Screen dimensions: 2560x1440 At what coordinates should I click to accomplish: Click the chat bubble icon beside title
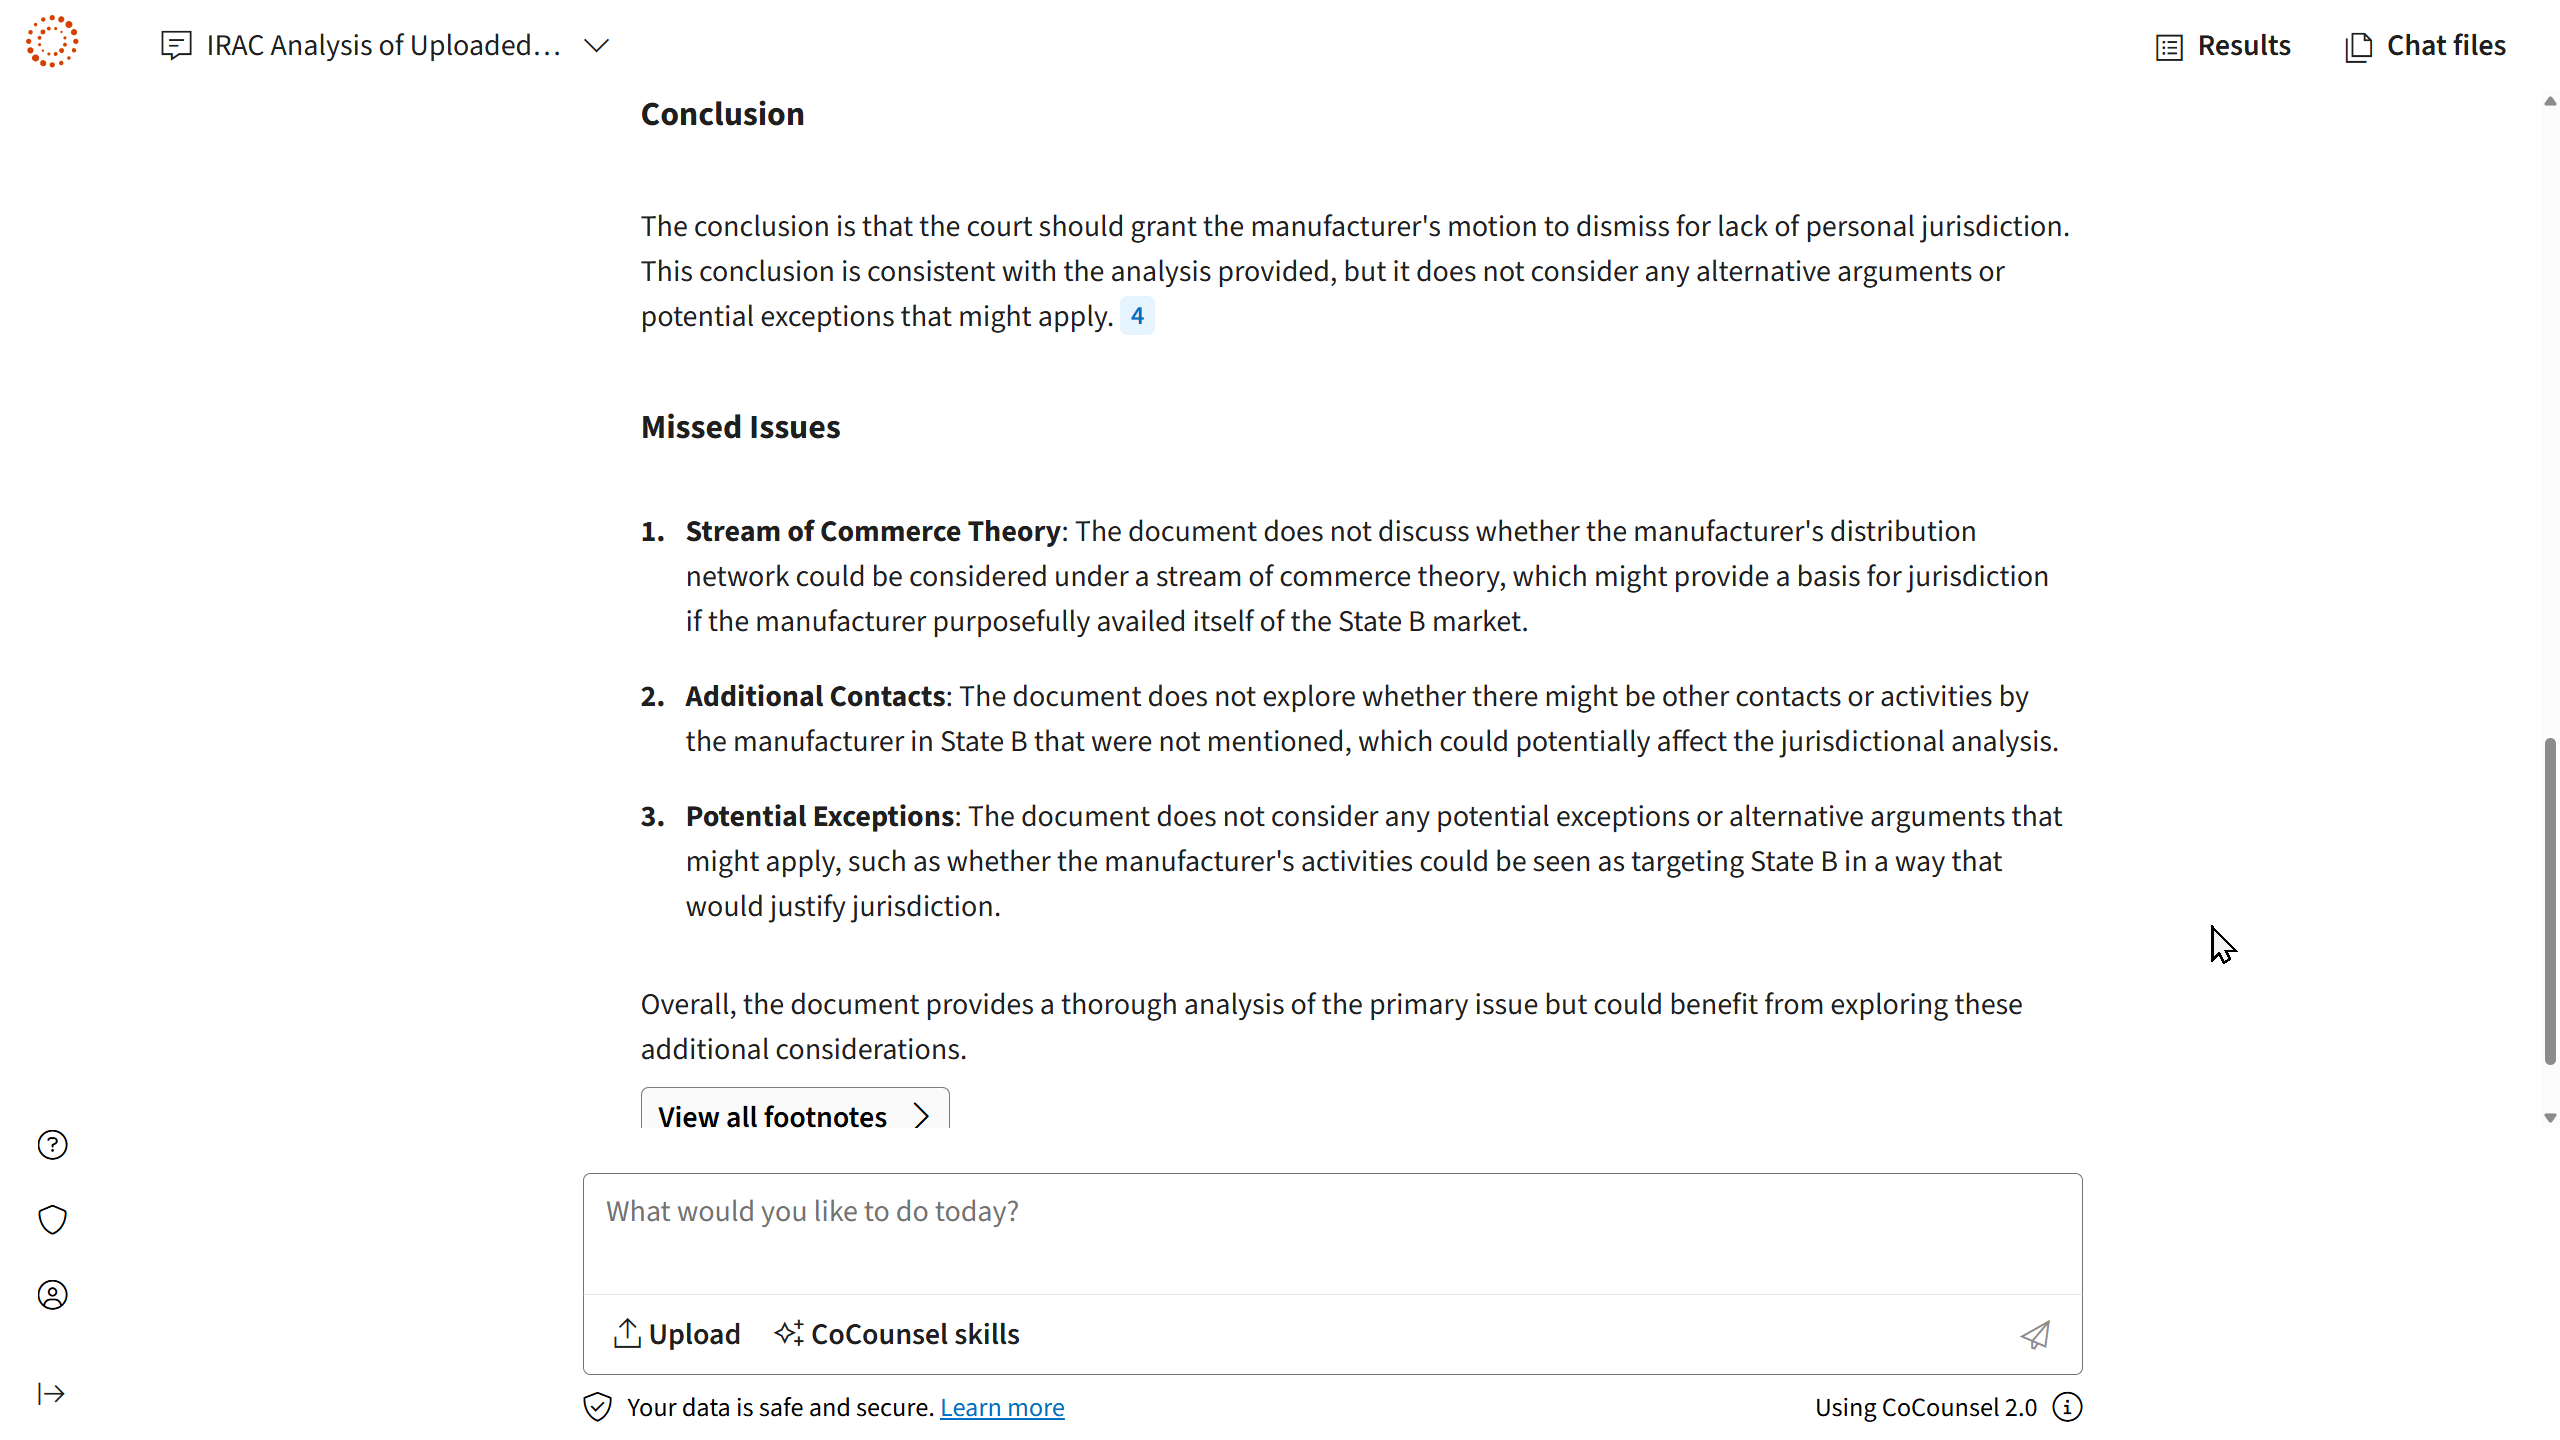coord(176,45)
